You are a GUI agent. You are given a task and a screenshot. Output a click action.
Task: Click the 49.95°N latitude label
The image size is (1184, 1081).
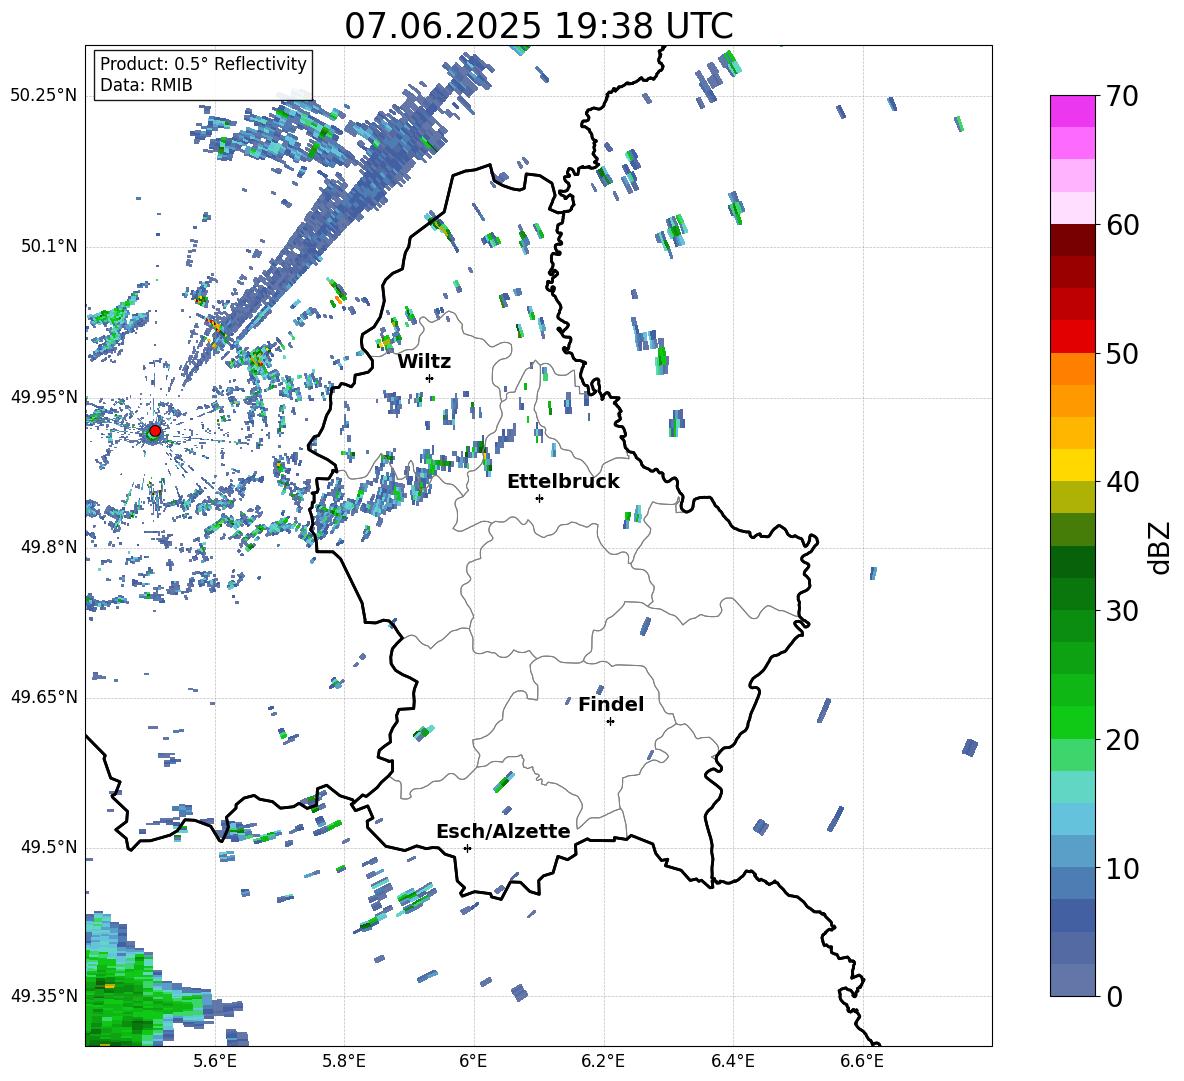click(44, 397)
